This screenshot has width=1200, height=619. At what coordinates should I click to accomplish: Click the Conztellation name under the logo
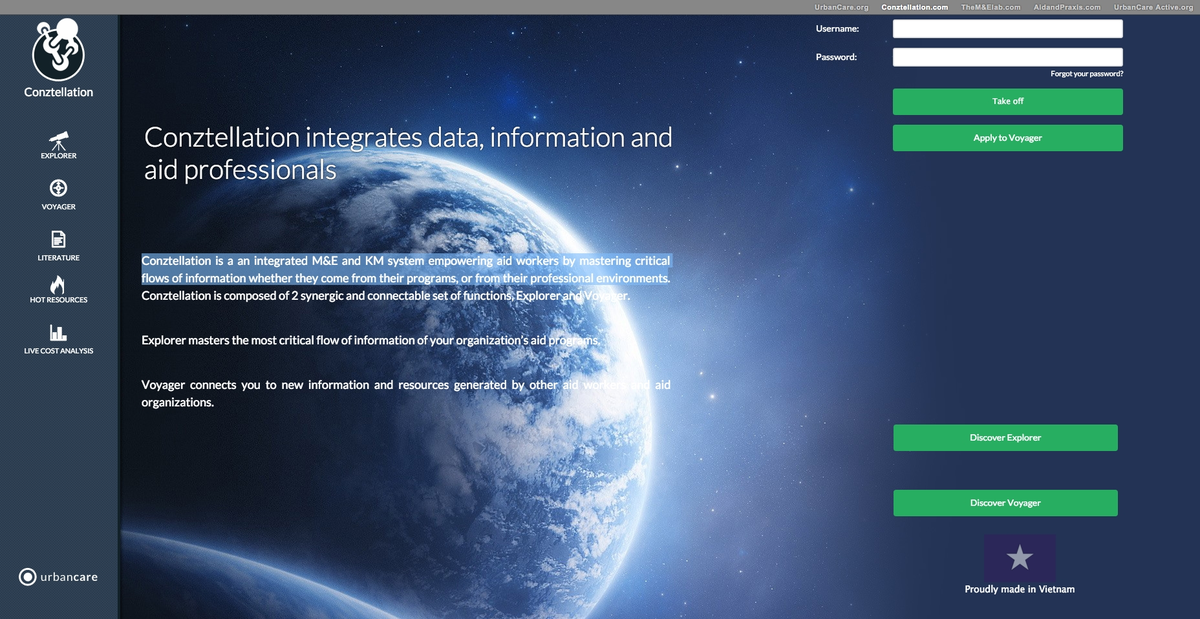coord(58,92)
